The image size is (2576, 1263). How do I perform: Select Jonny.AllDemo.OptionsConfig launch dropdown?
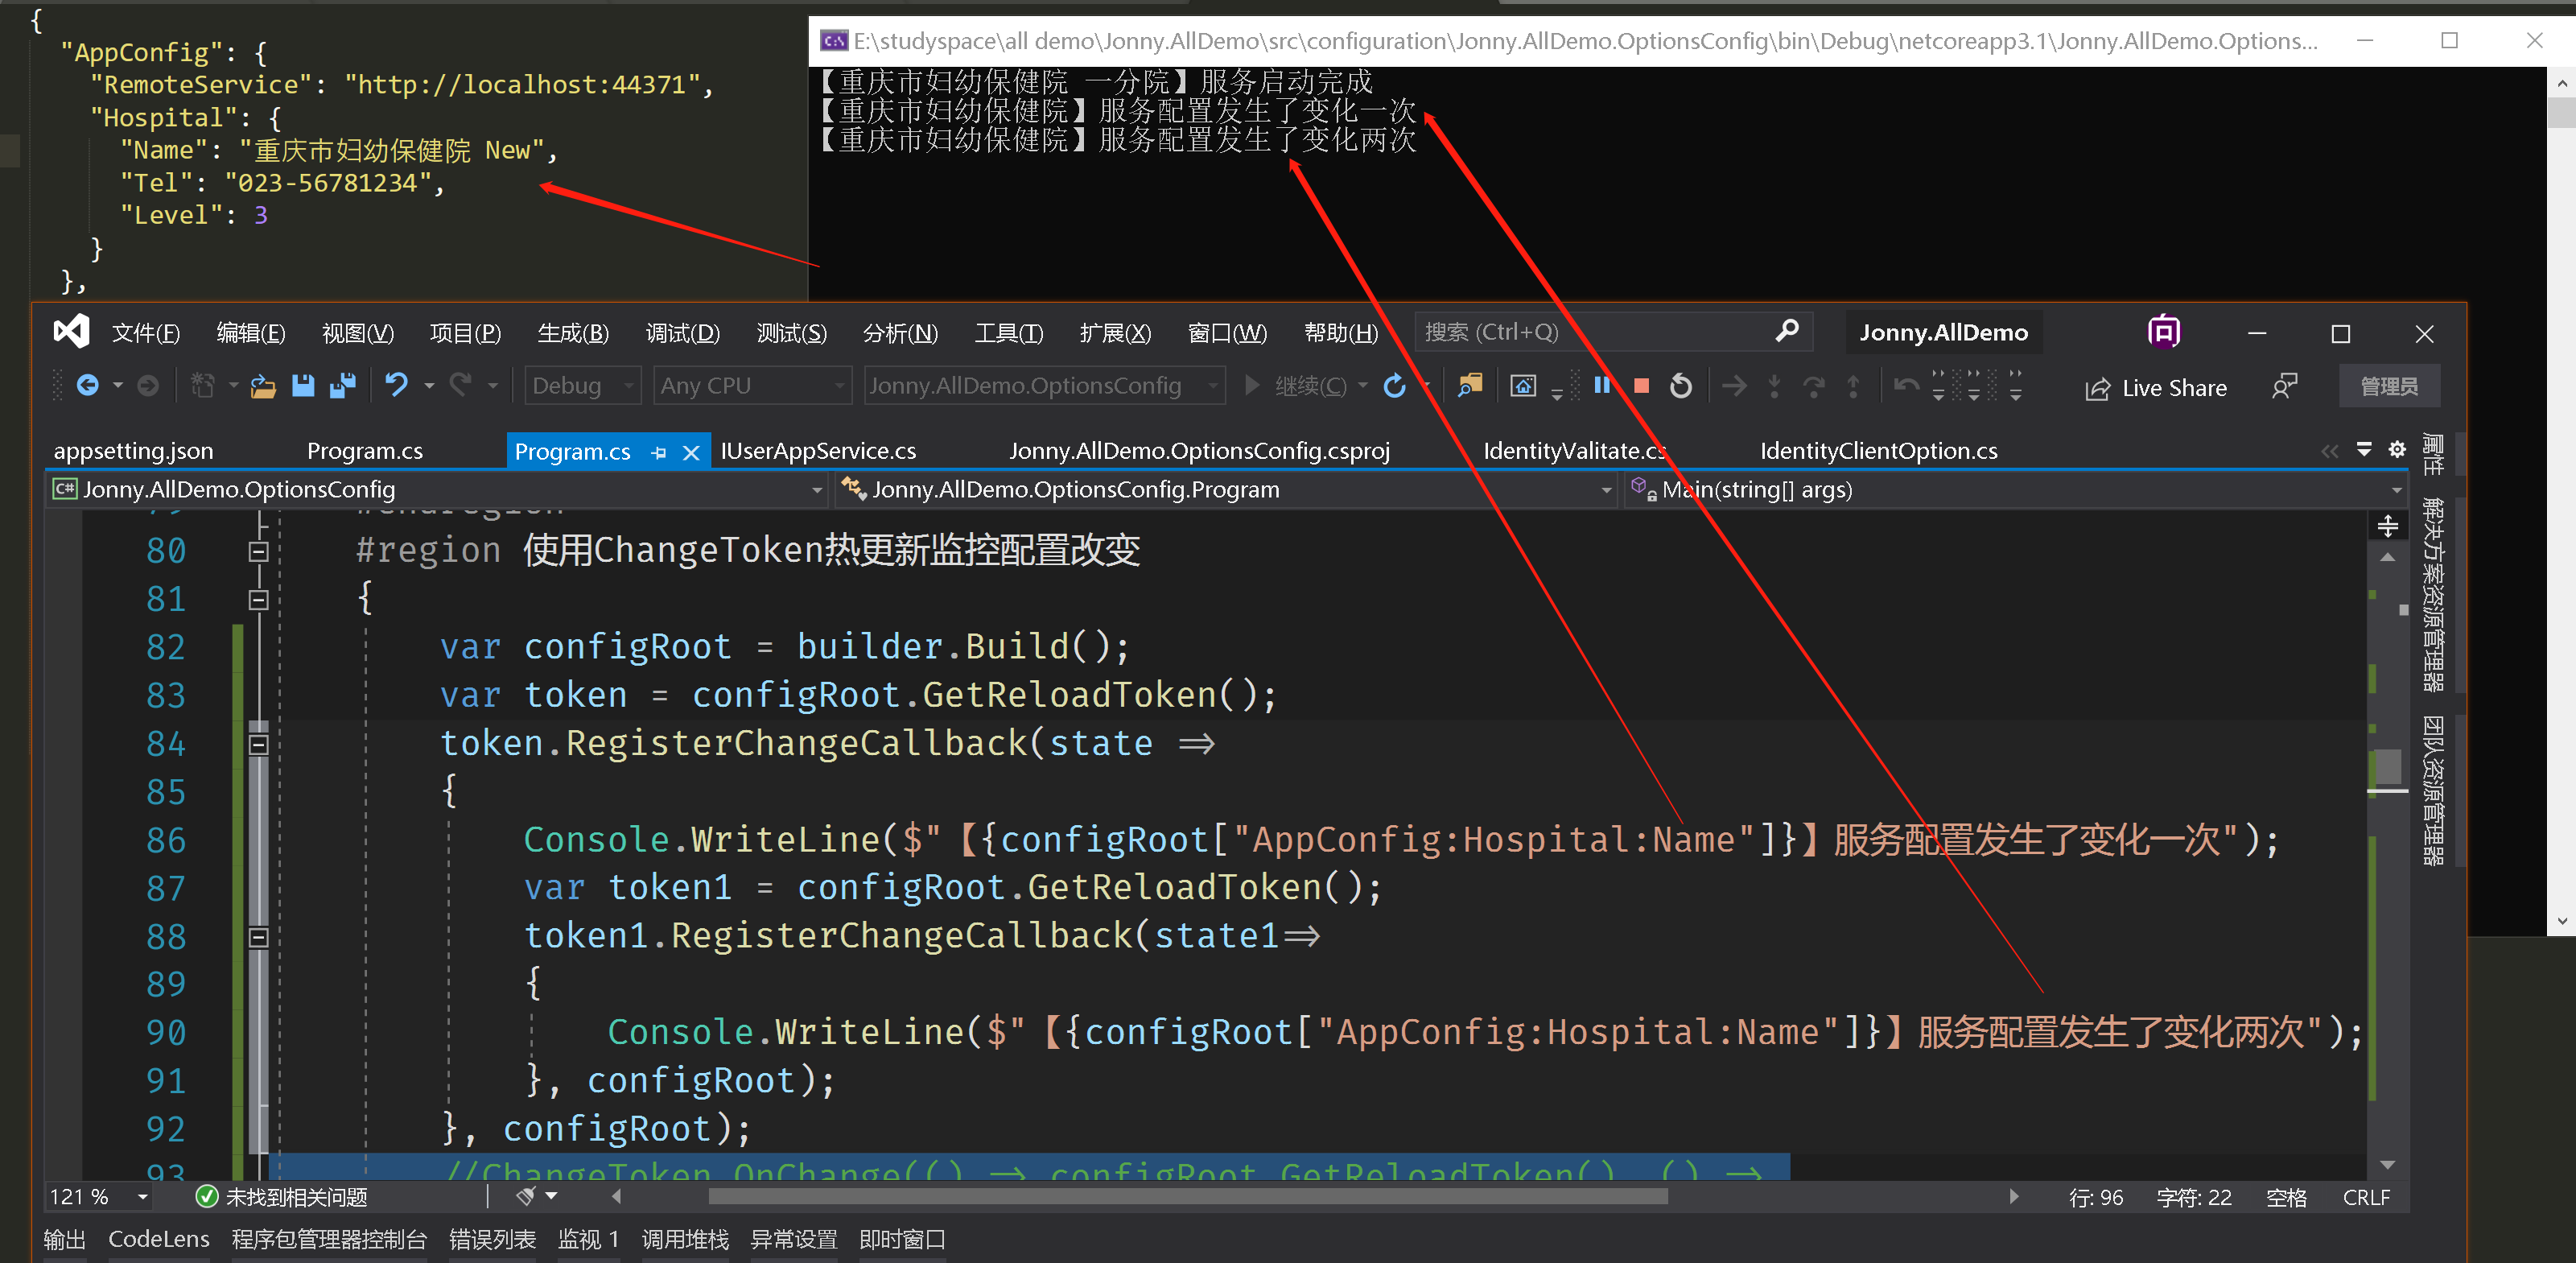[x=1045, y=390]
